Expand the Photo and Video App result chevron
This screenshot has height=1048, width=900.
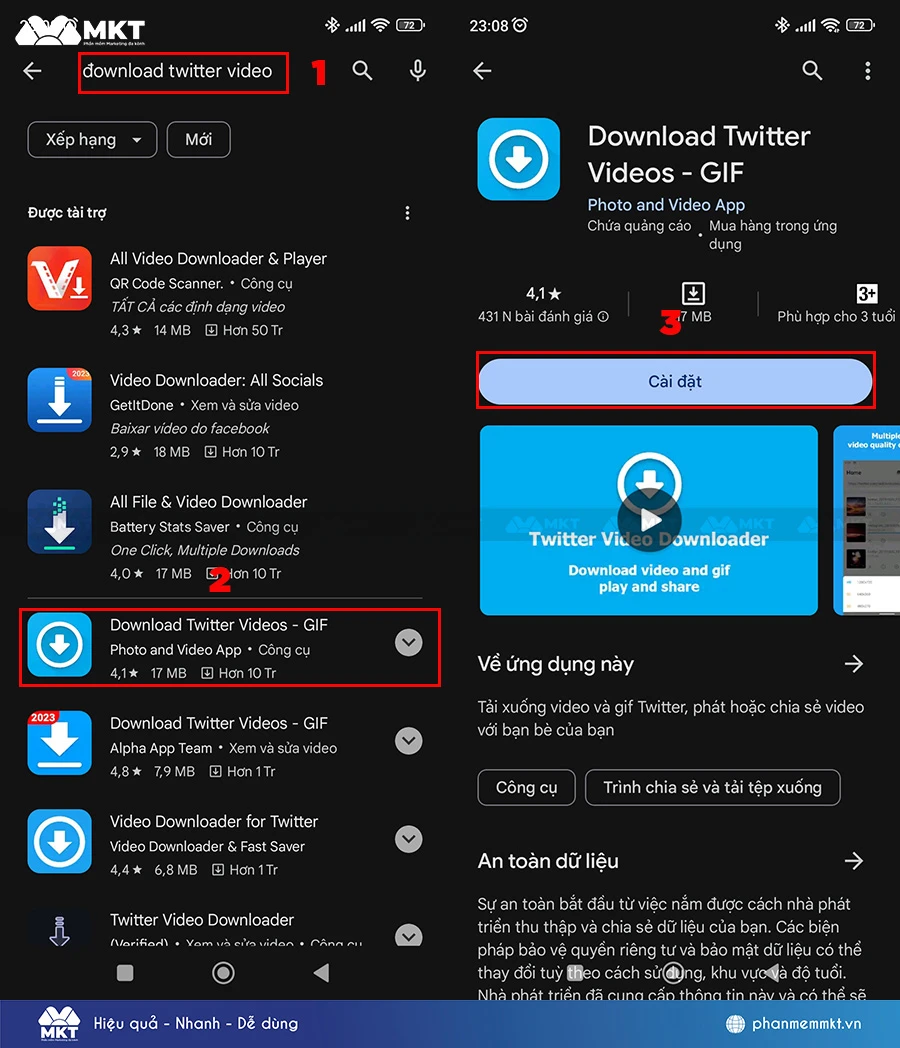tap(408, 642)
